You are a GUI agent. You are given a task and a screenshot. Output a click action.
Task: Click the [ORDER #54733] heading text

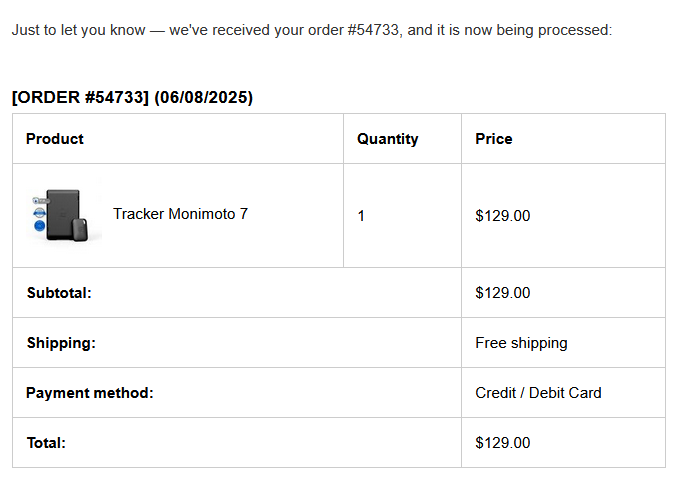click(80, 98)
